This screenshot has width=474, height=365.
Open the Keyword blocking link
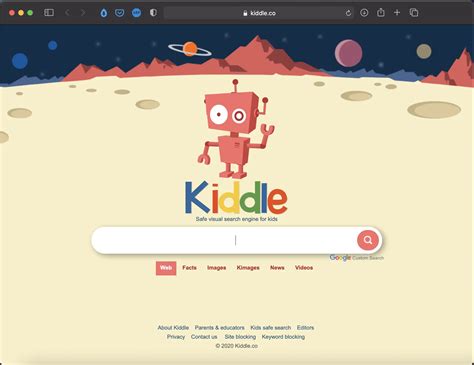283,337
